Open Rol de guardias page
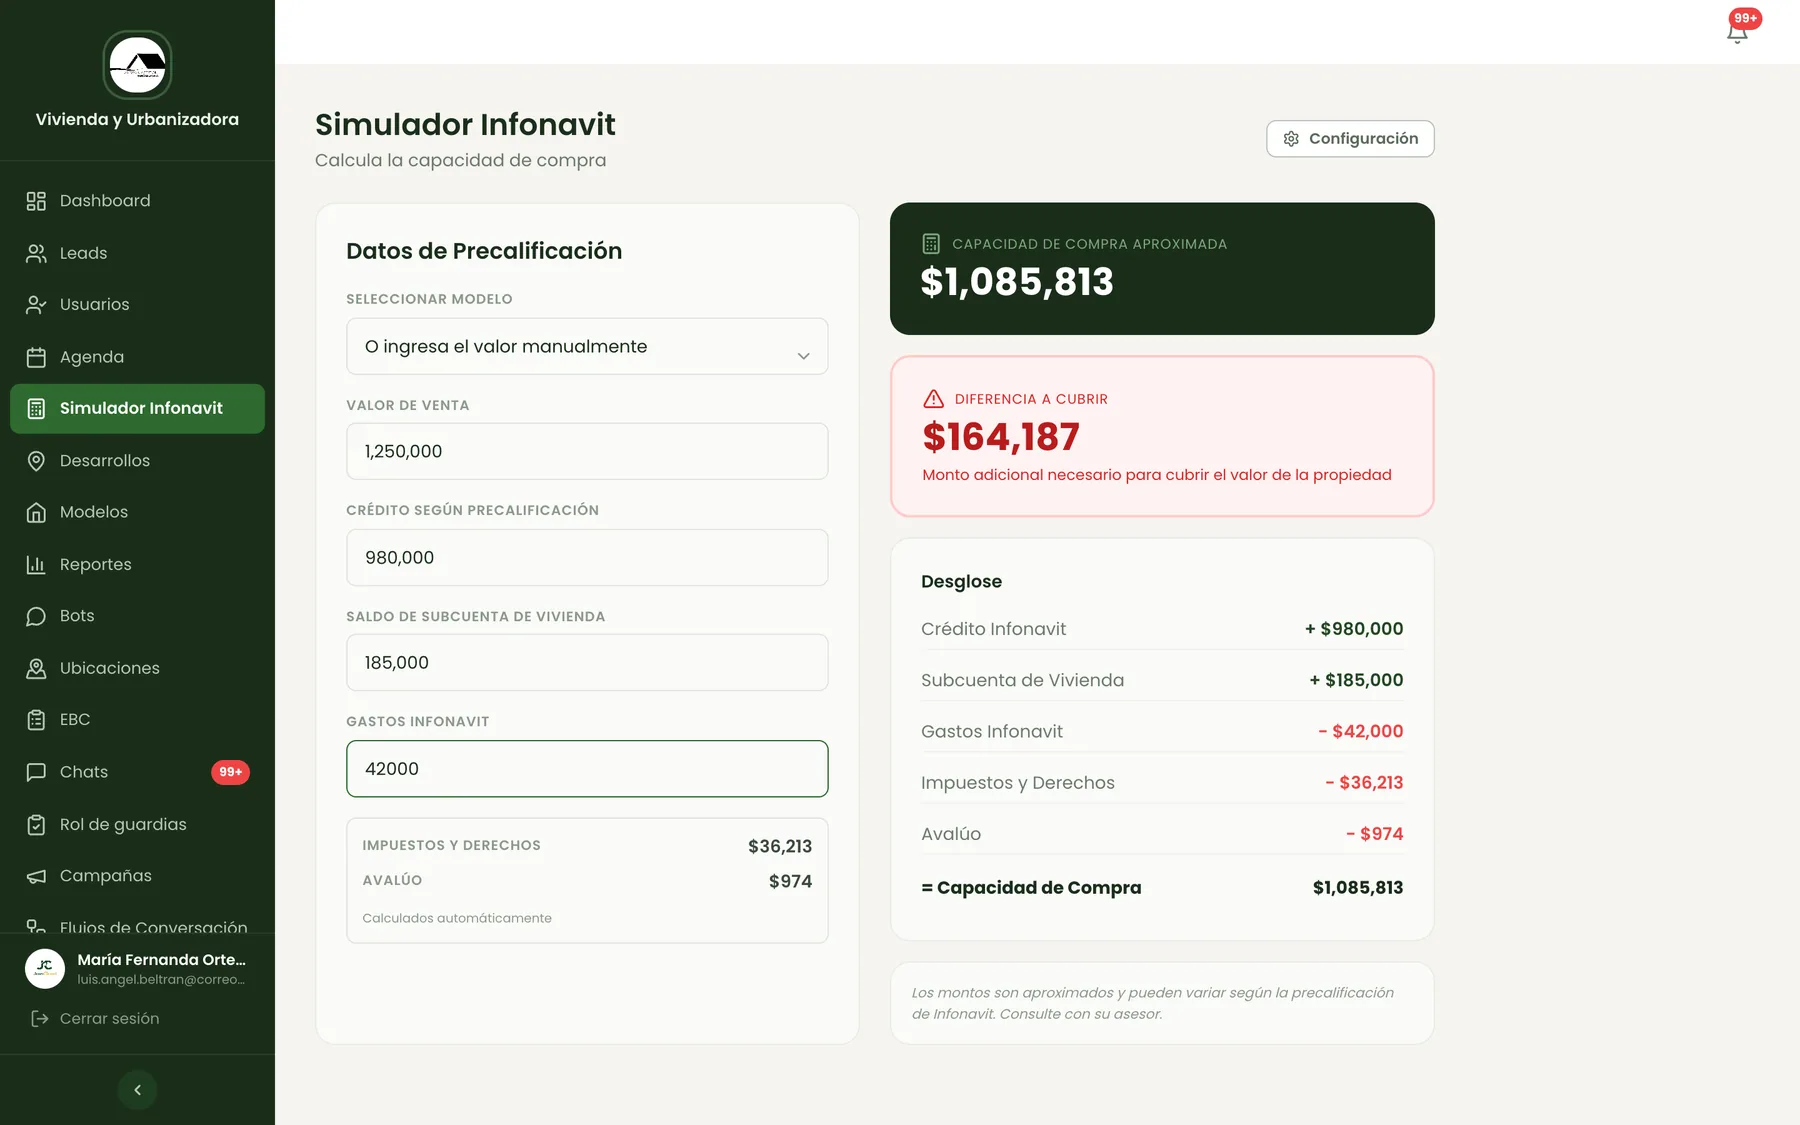This screenshot has height=1125, width=1800. pyautogui.click(x=138, y=824)
